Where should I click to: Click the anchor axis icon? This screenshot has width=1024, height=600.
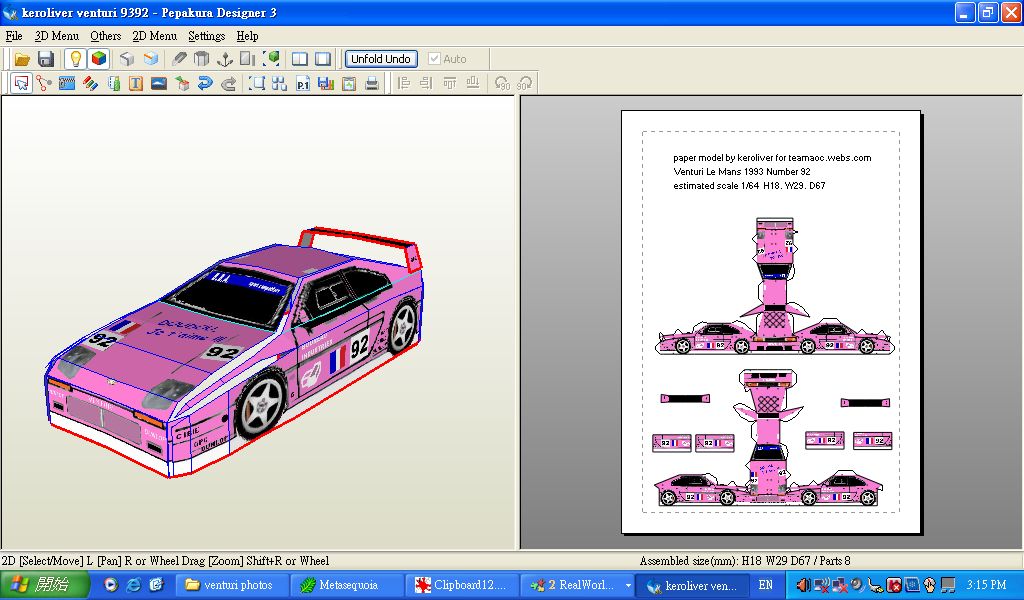tap(225, 59)
